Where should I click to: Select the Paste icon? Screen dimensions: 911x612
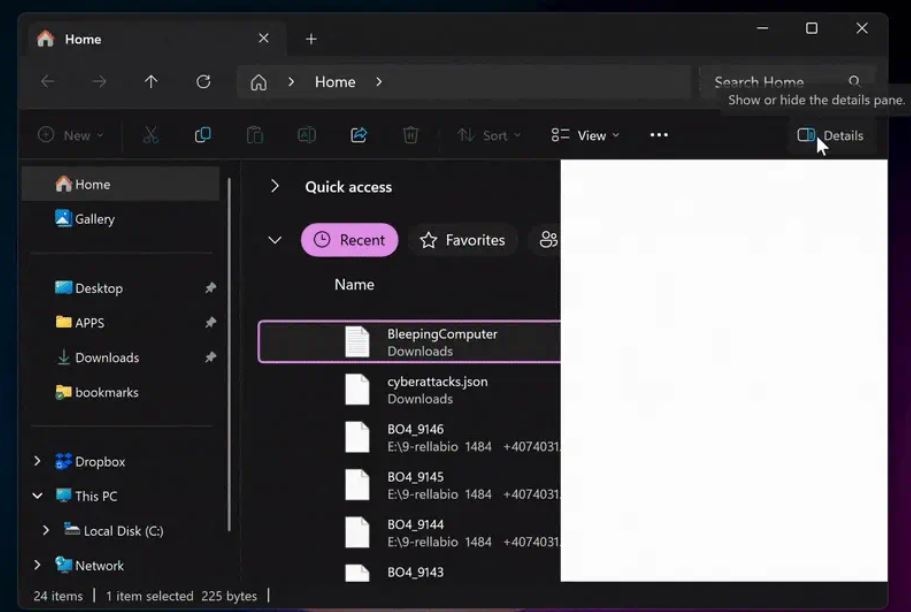click(x=255, y=134)
